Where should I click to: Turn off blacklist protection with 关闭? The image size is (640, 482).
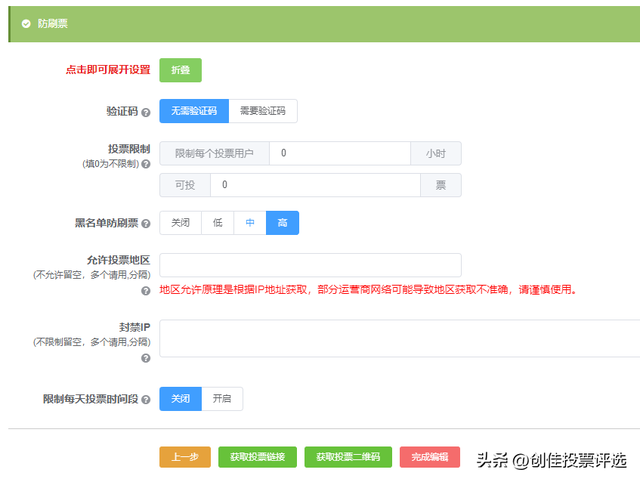click(180, 223)
